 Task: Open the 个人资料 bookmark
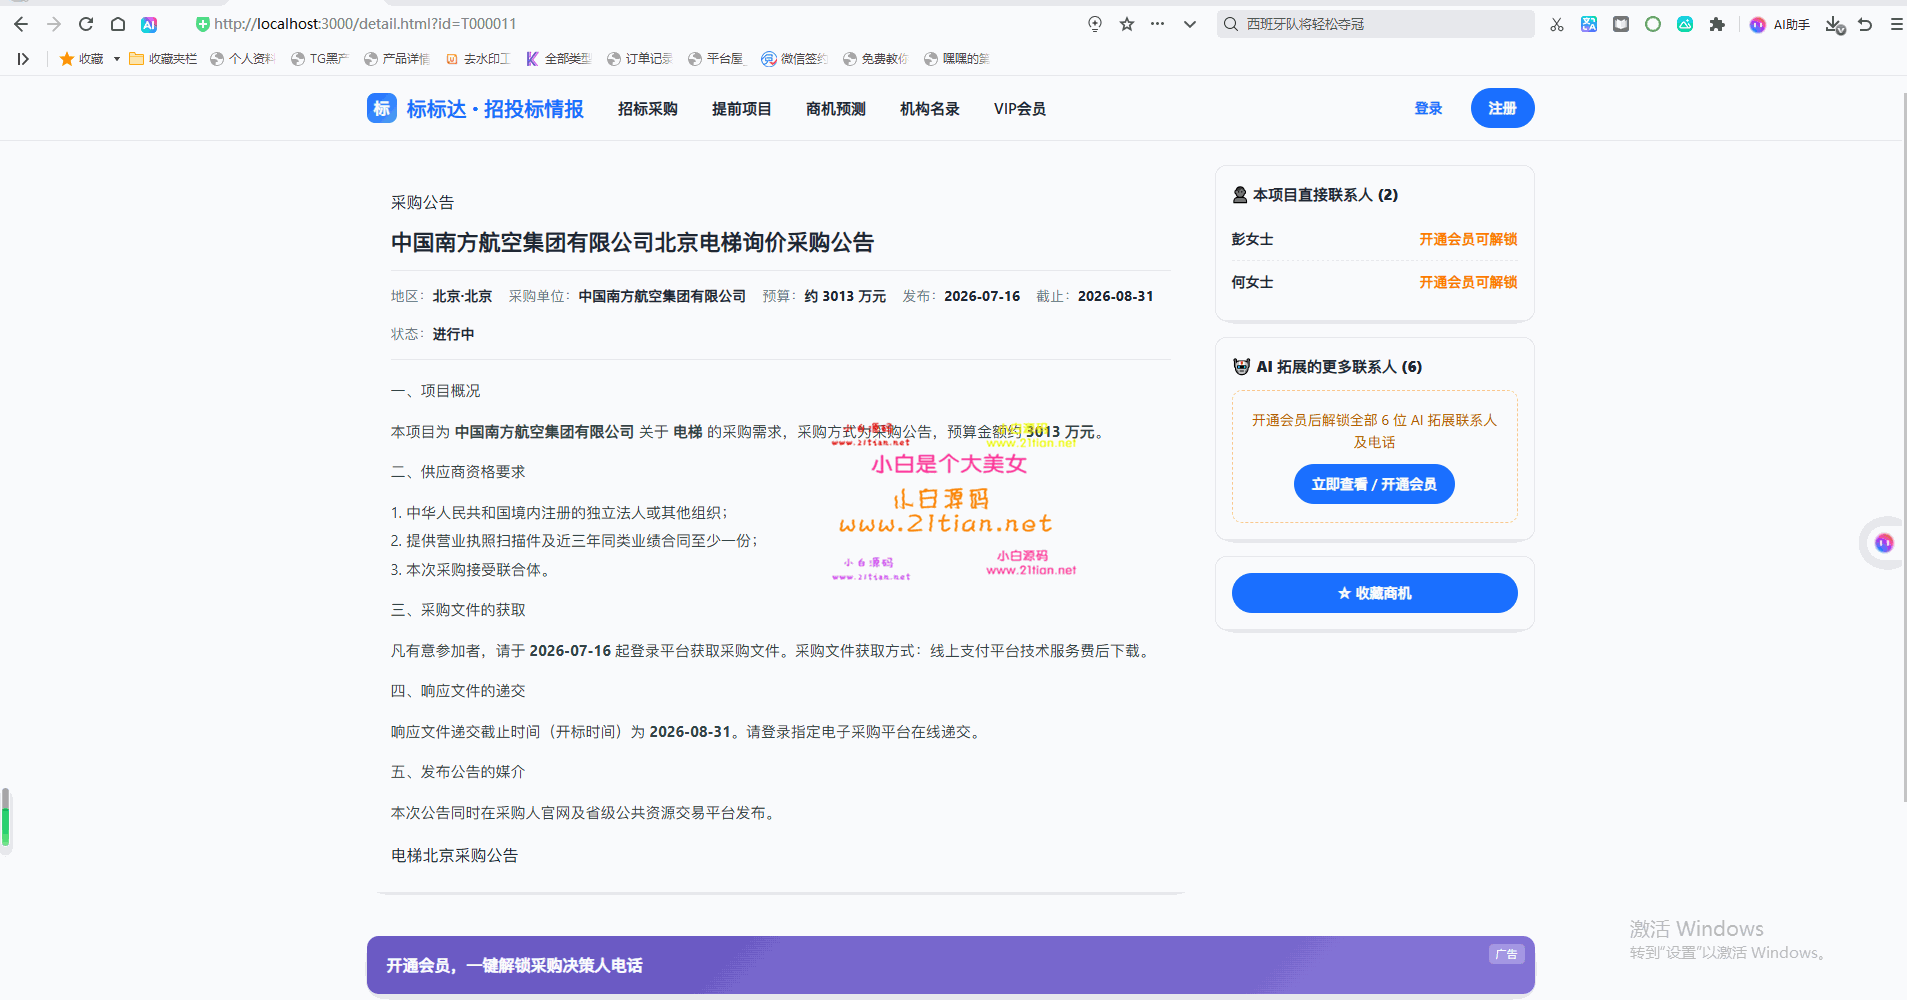click(x=242, y=59)
